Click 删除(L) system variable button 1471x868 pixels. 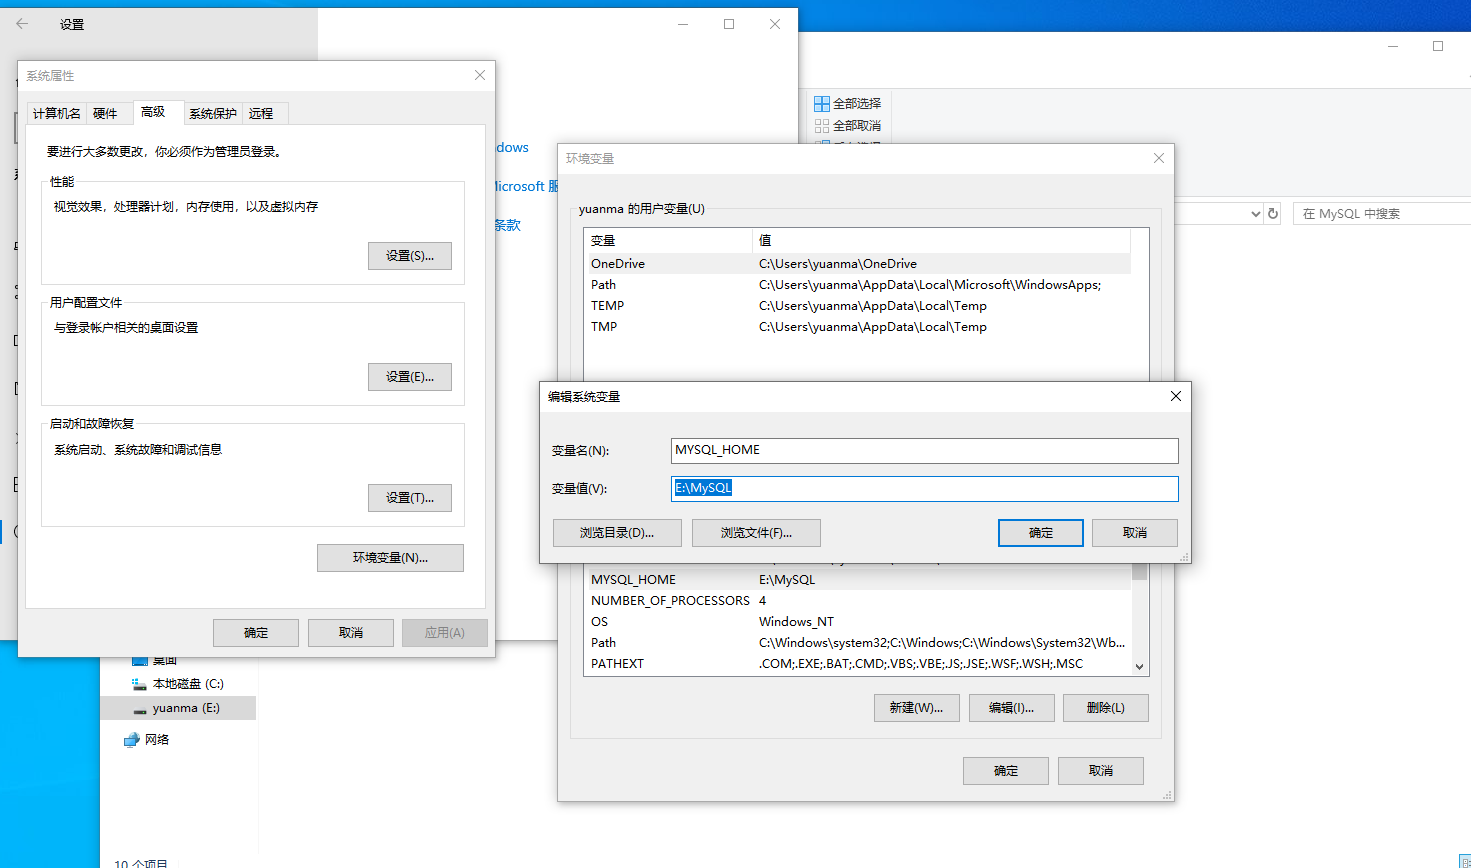(x=1105, y=708)
